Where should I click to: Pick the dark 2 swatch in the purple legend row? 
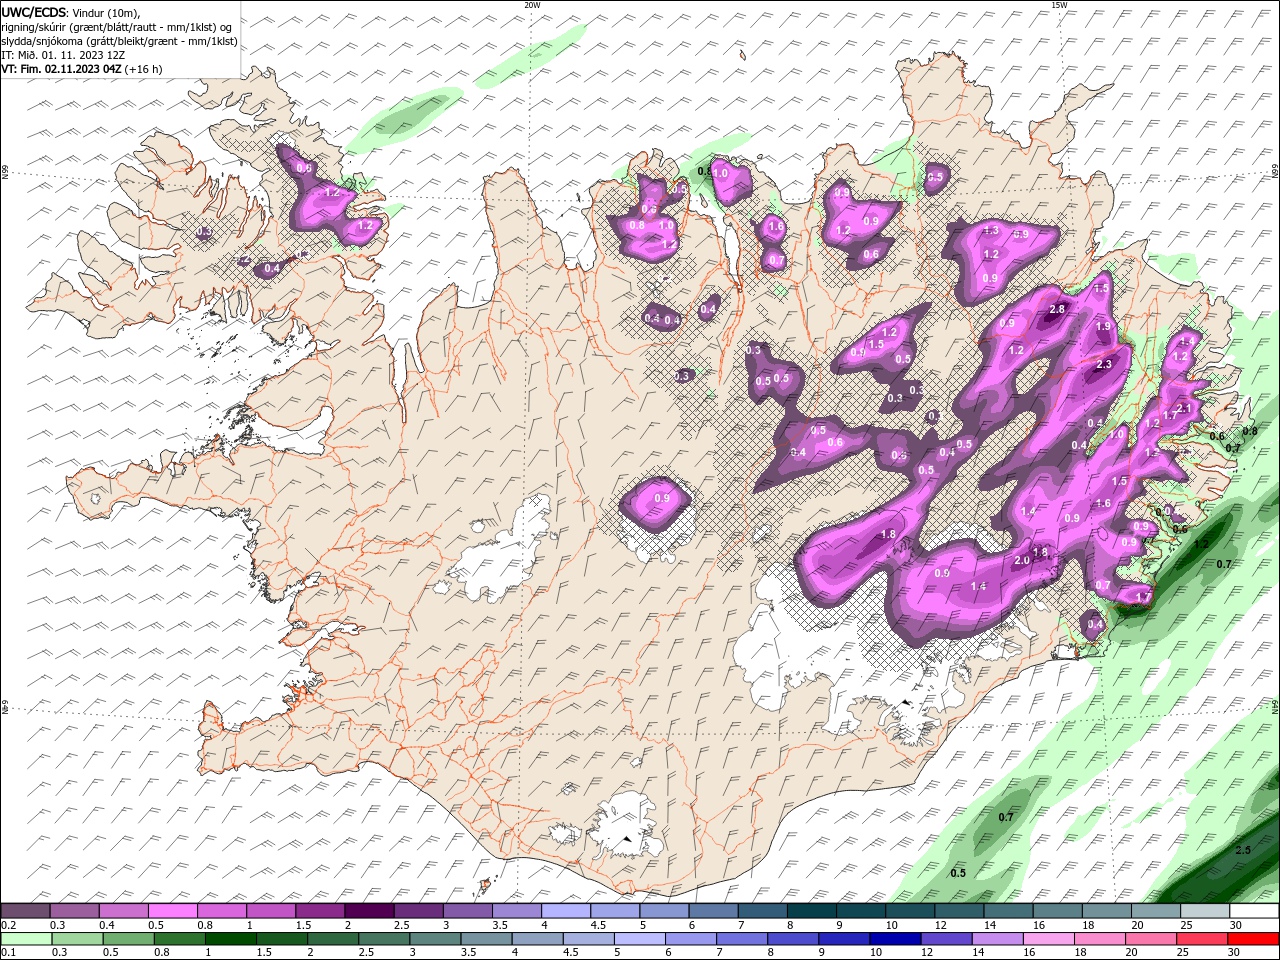tap(370, 911)
